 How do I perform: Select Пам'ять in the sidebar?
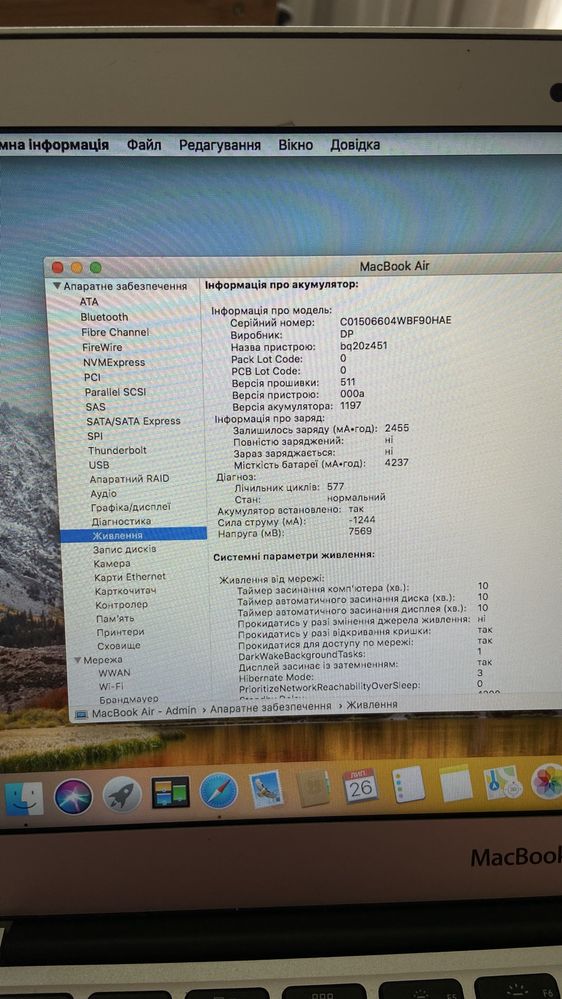pos(115,618)
